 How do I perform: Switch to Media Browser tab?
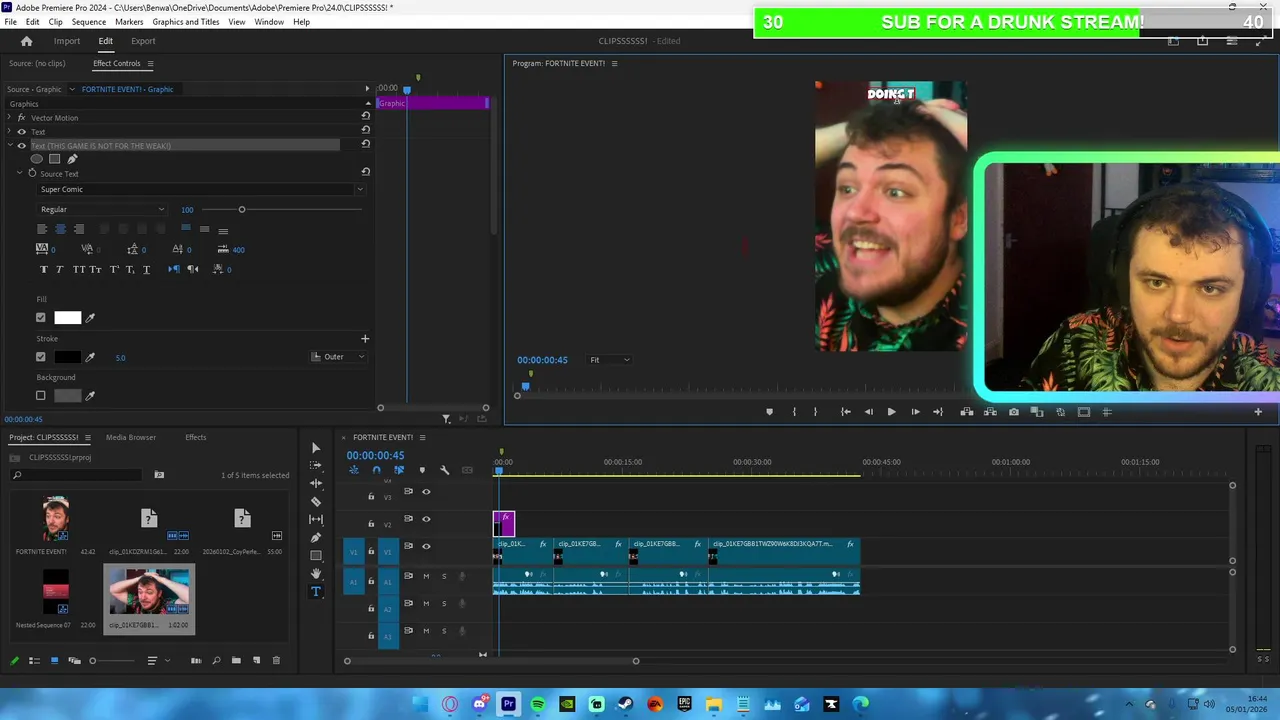(x=131, y=437)
